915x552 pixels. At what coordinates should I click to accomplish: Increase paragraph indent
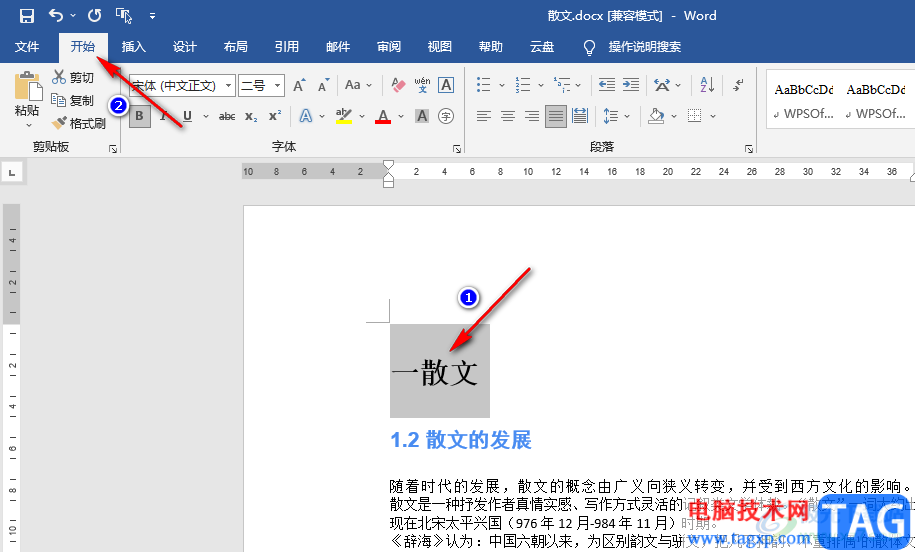631,85
